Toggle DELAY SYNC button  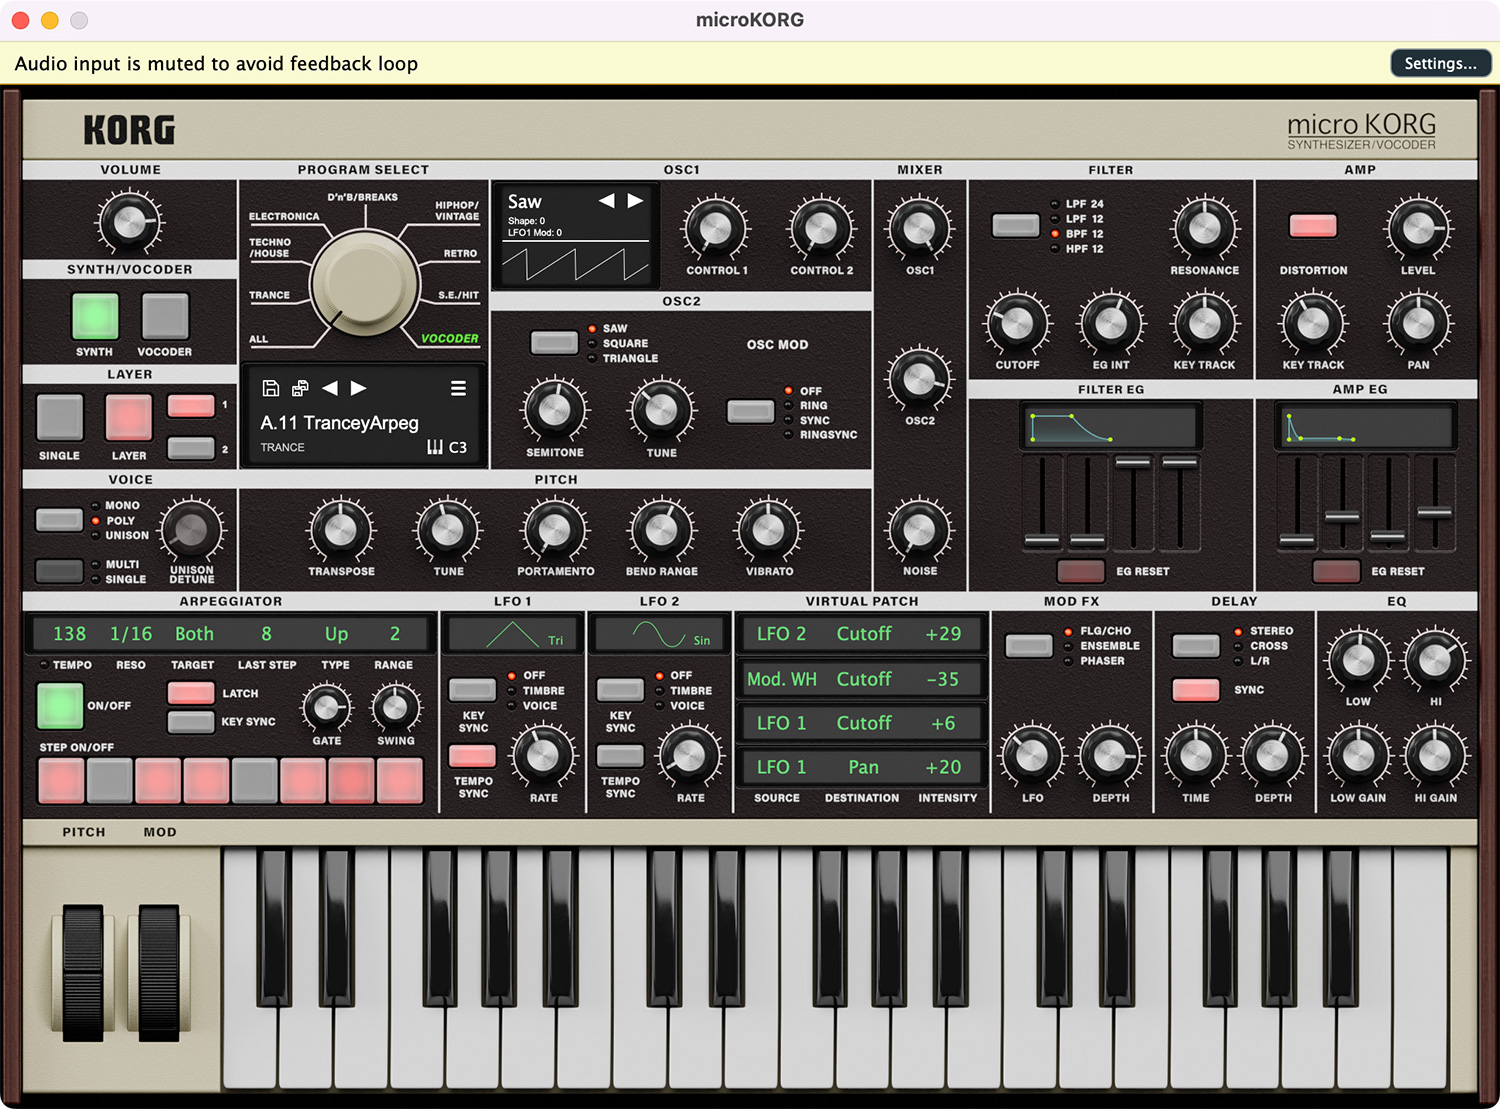[x=1196, y=689]
